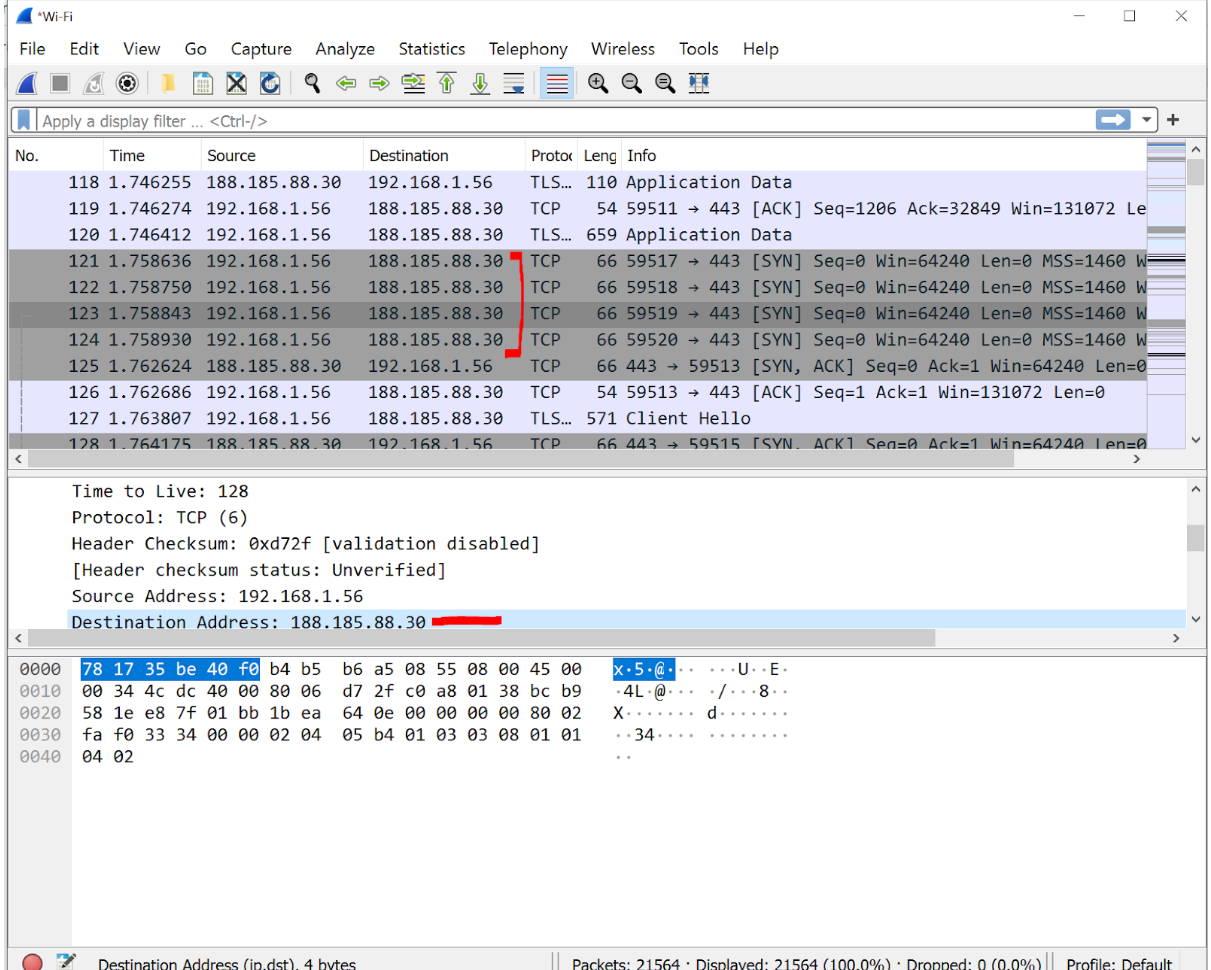The height and width of the screenshot is (970, 1211).
Task: Go to a specified packet
Action: [413, 84]
